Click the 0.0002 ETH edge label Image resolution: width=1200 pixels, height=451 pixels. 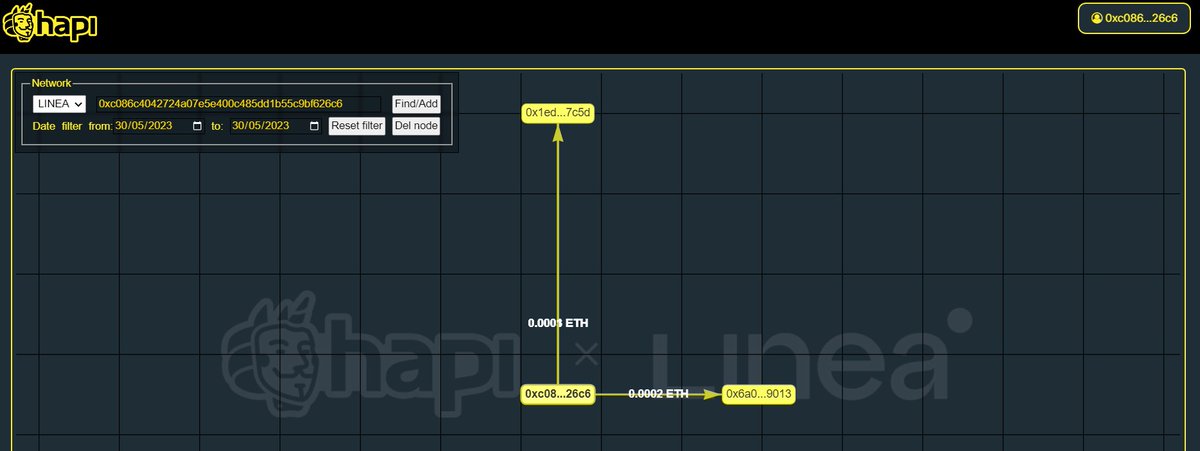coord(658,394)
